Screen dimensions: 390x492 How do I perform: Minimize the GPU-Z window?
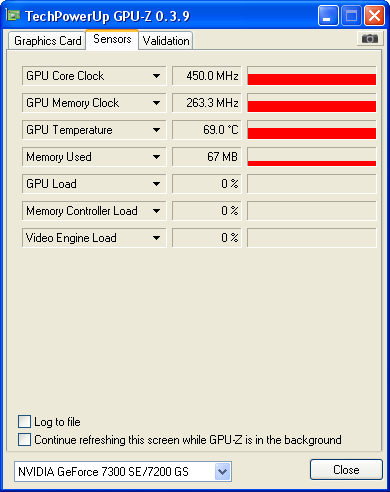328,16
